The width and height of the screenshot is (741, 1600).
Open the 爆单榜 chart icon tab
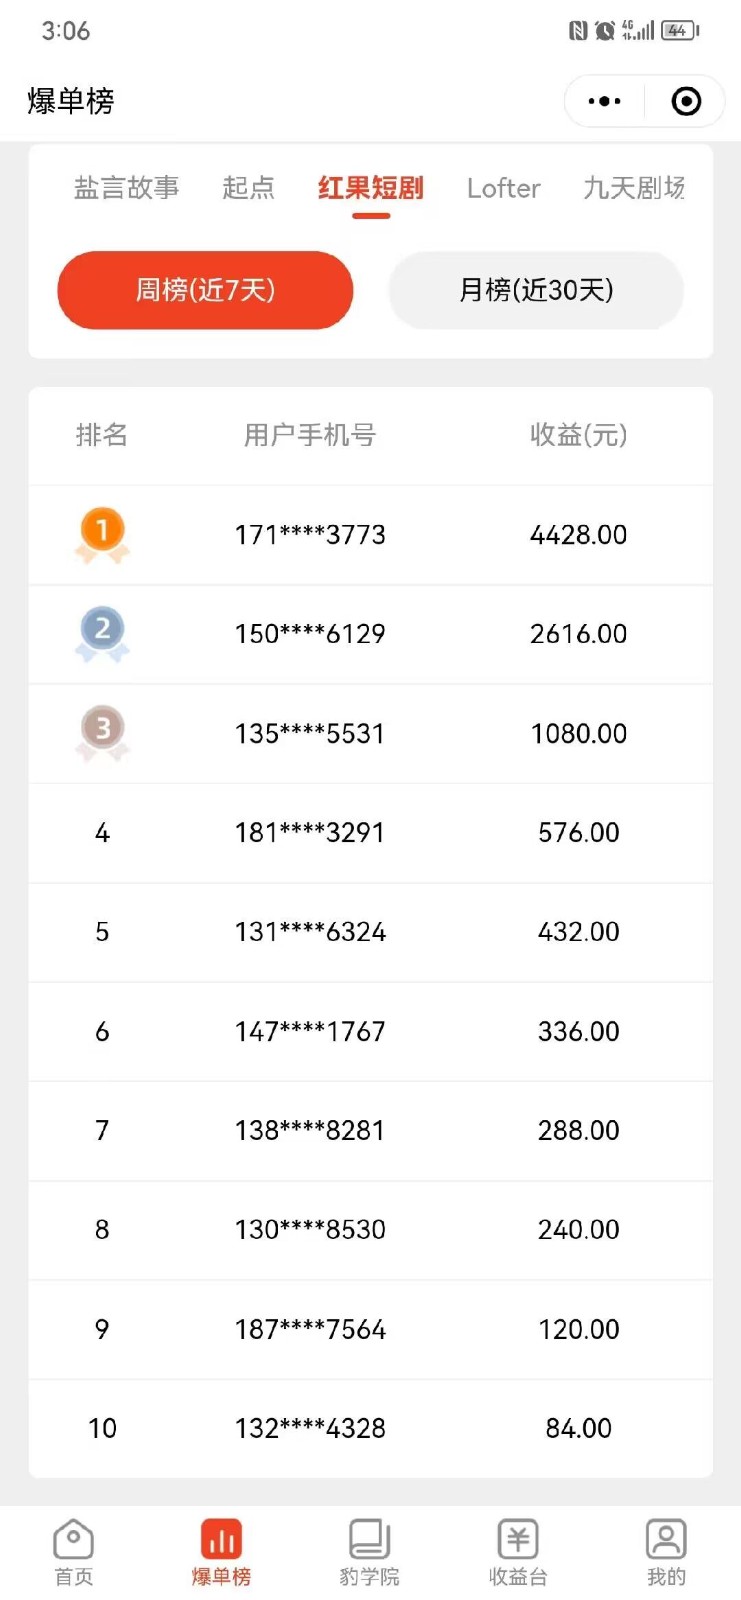(221, 1541)
